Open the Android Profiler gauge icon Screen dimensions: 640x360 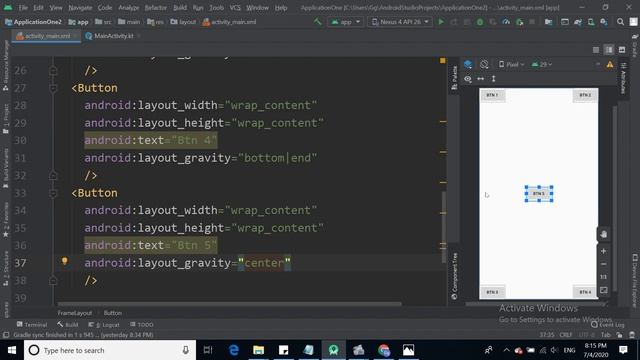pos(506,22)
